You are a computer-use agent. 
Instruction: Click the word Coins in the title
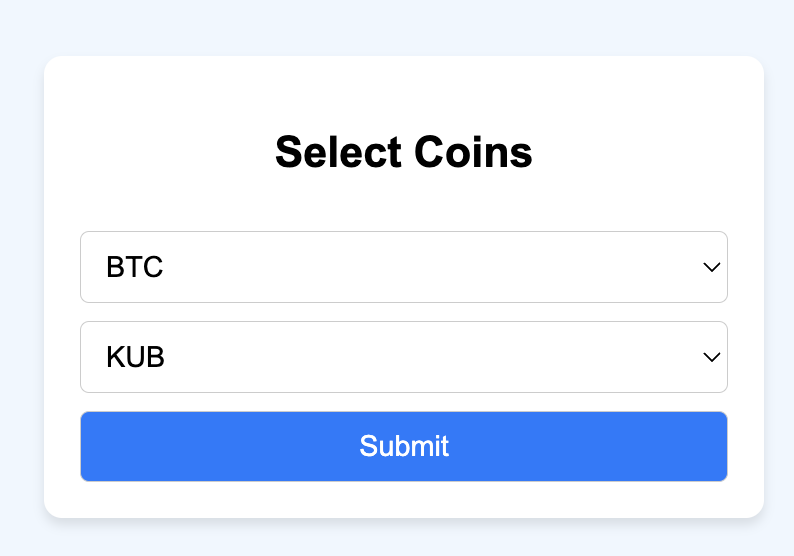[470, 153]
